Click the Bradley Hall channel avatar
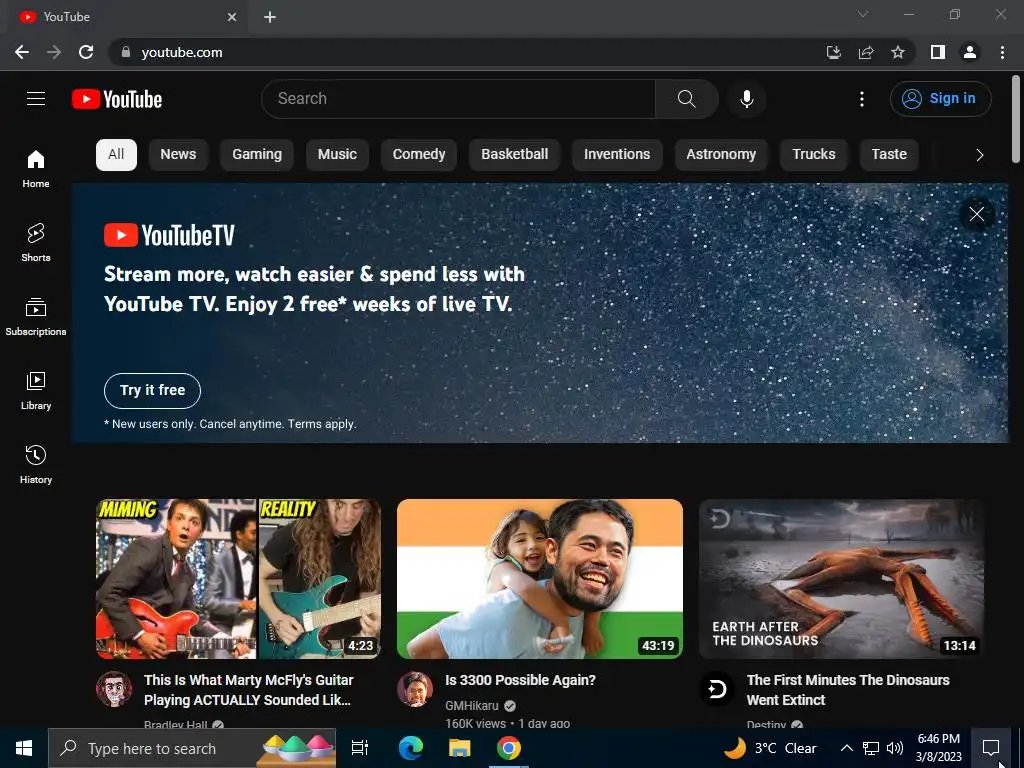 click(114, 689)
